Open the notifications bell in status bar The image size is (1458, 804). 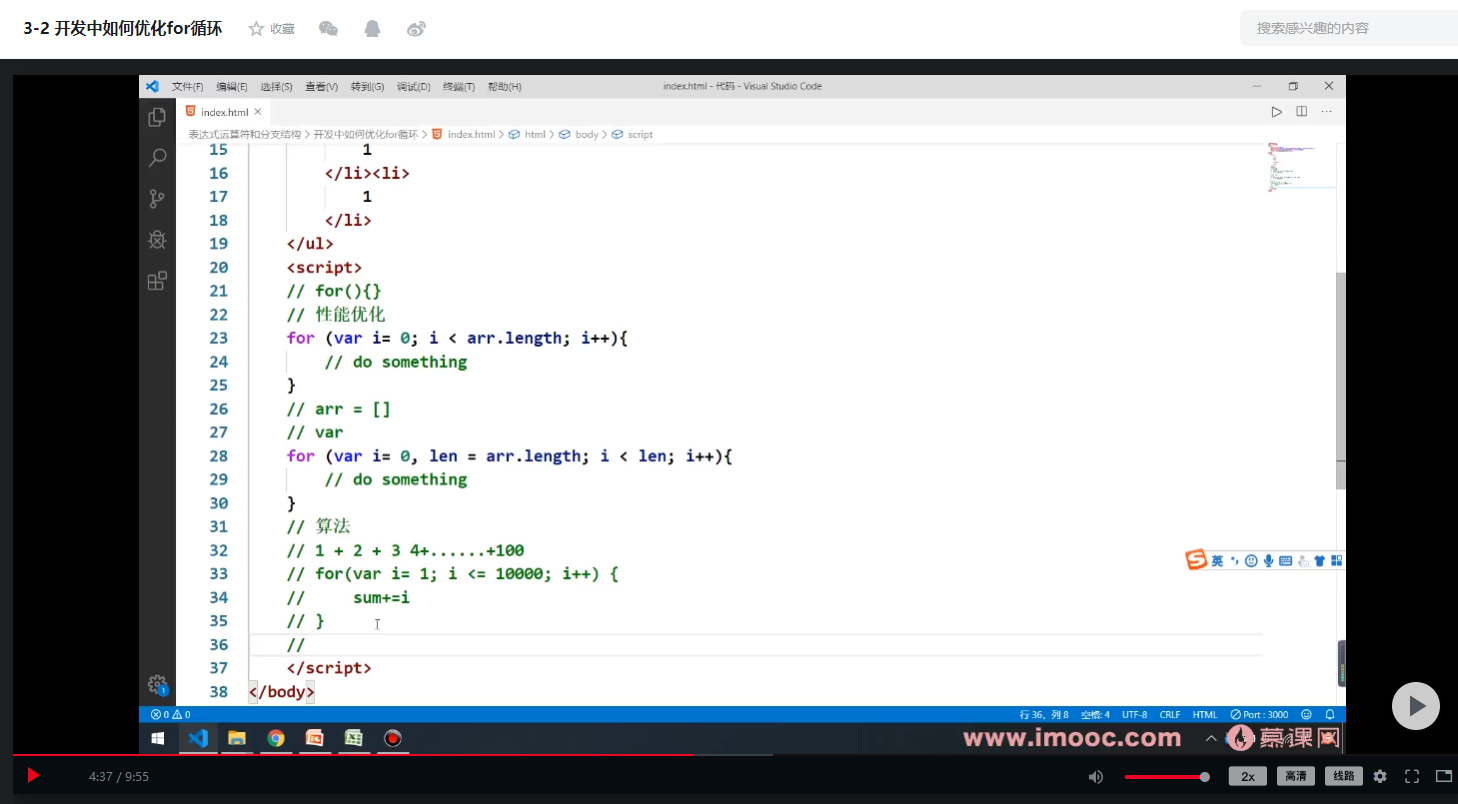1330,715
